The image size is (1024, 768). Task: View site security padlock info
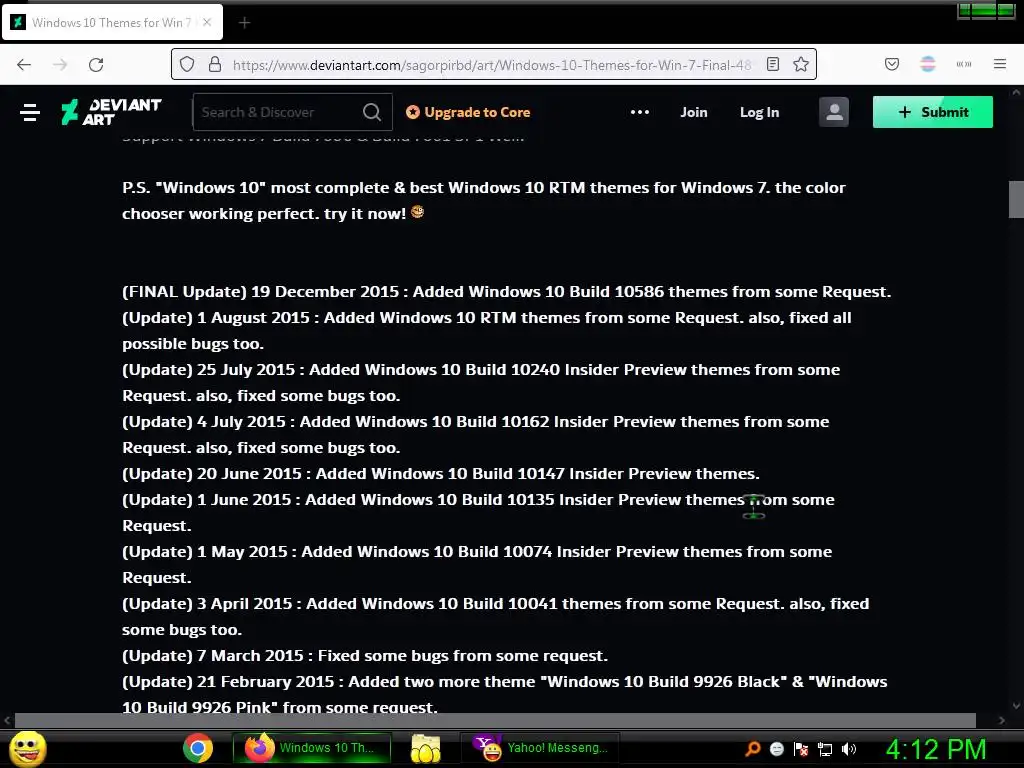(214, 64)
